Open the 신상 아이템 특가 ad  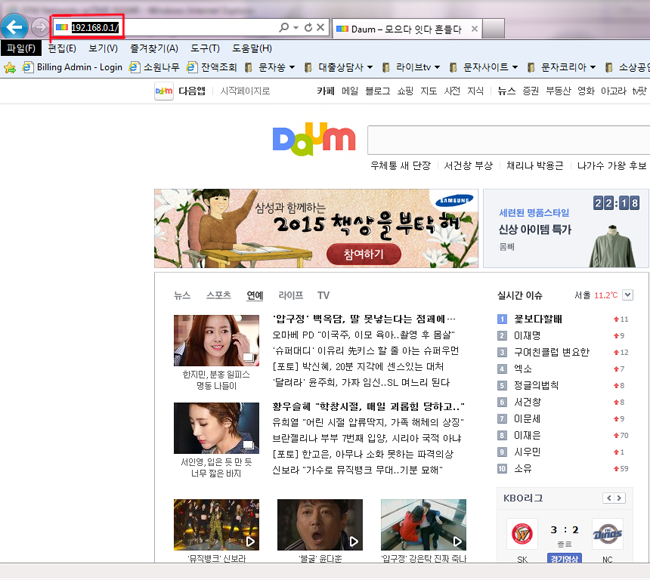565,228
